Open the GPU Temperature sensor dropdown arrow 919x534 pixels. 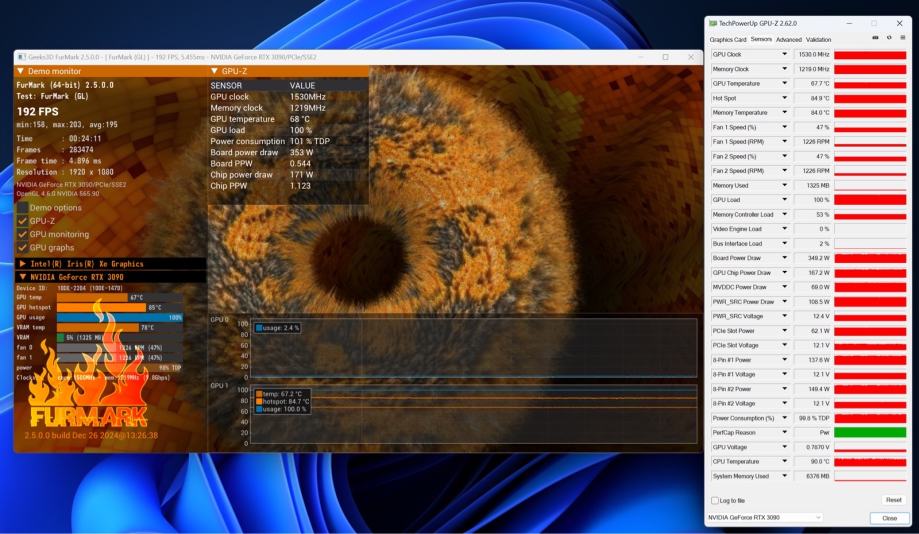click(784, 84)
